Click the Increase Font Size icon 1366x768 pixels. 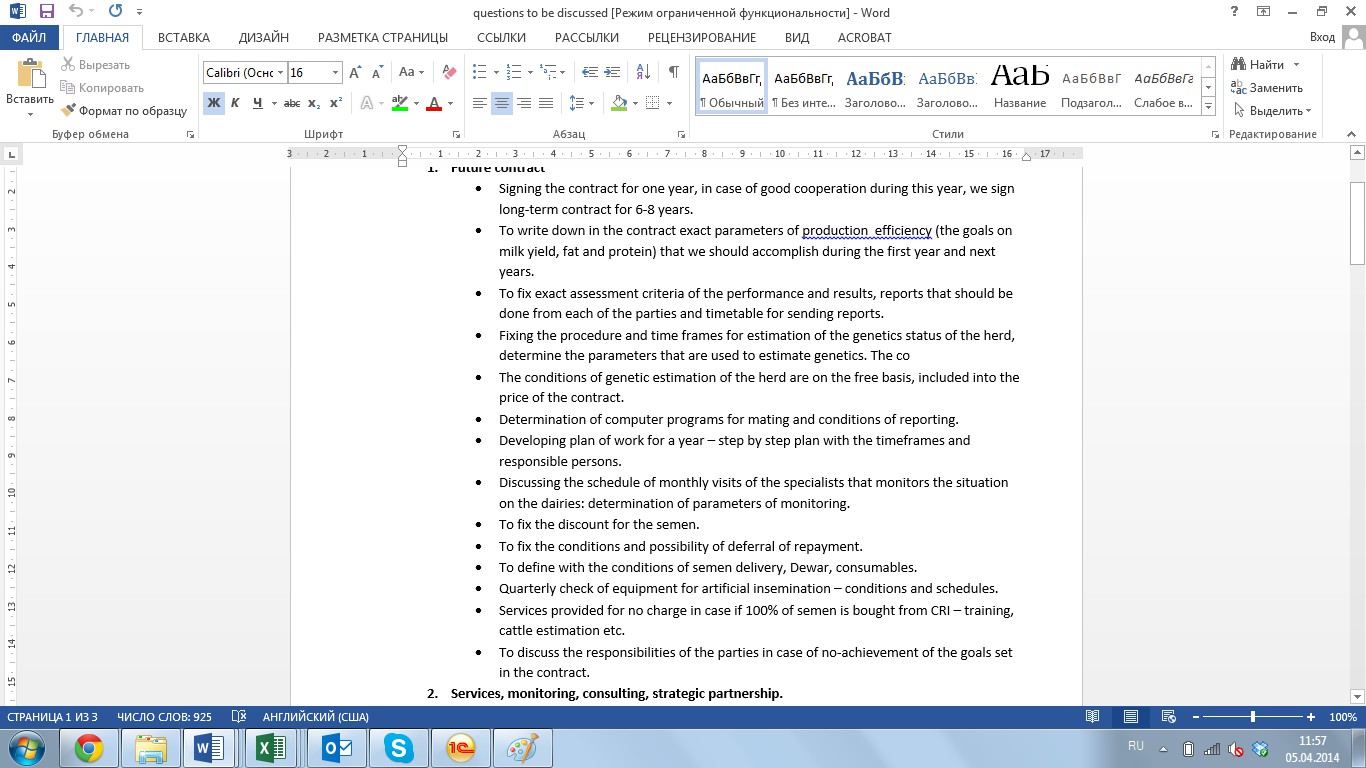click(355, 73)
